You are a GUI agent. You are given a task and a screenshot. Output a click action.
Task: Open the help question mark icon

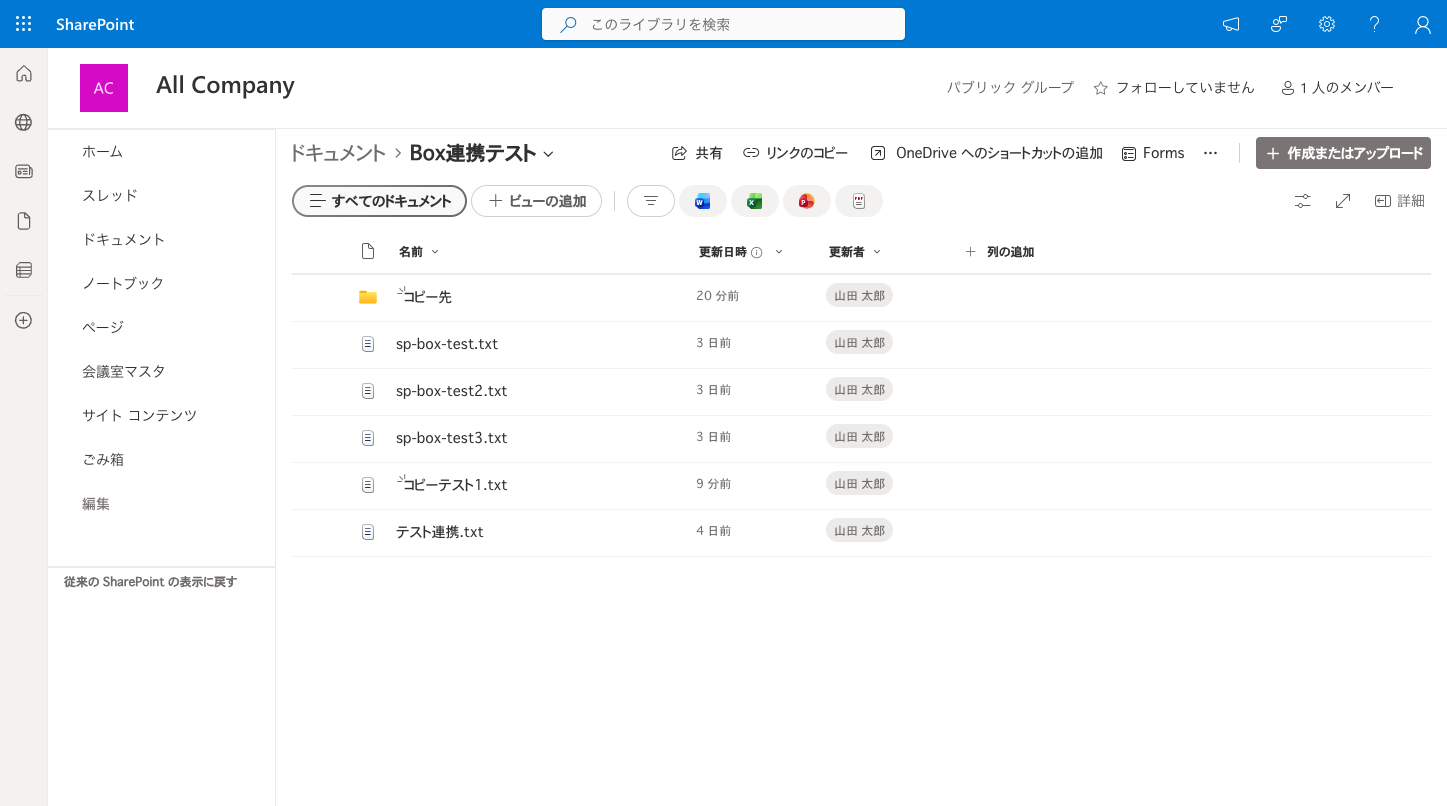tap(1375, 24)
